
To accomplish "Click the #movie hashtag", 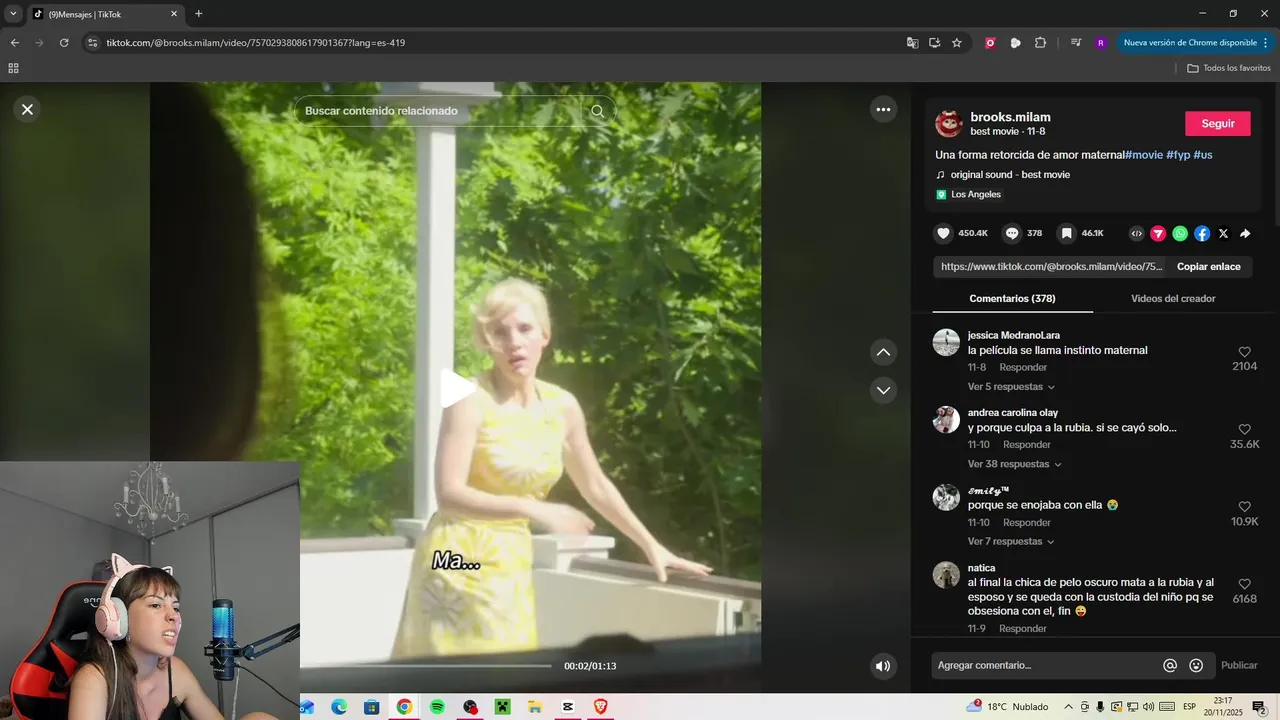I will point(1144,155).
